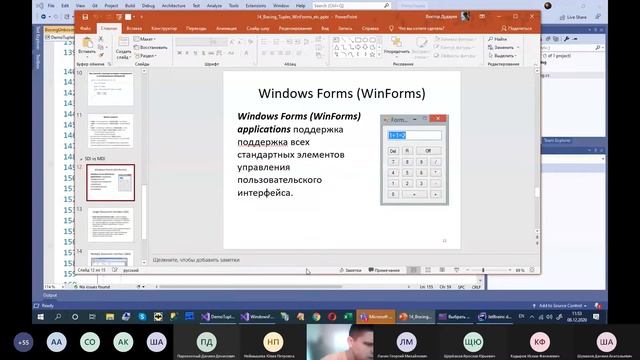This screenshot has height=360, width=640.
Task: Open the Debug menu in Visual Studio
Action: [x=148, y=6]
